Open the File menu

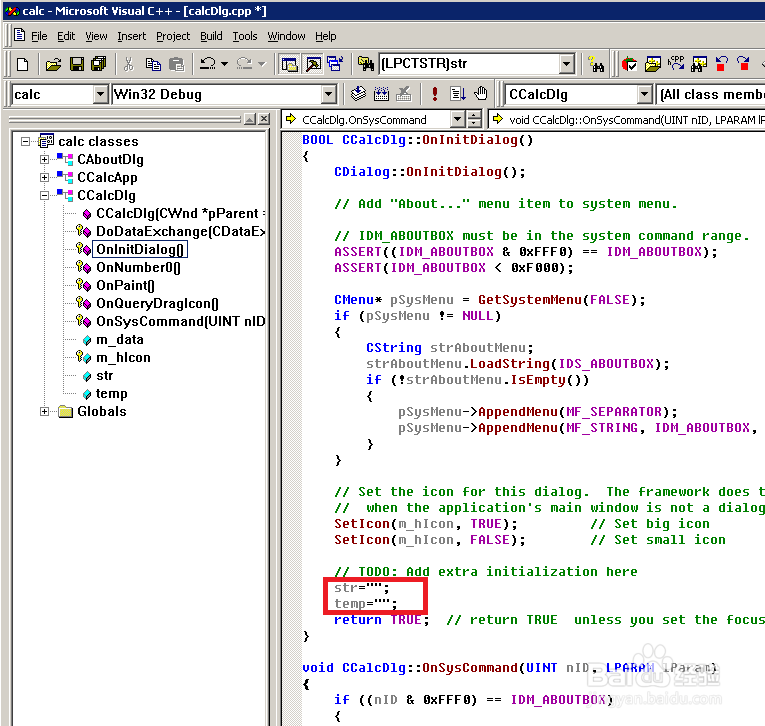point(39,36)
